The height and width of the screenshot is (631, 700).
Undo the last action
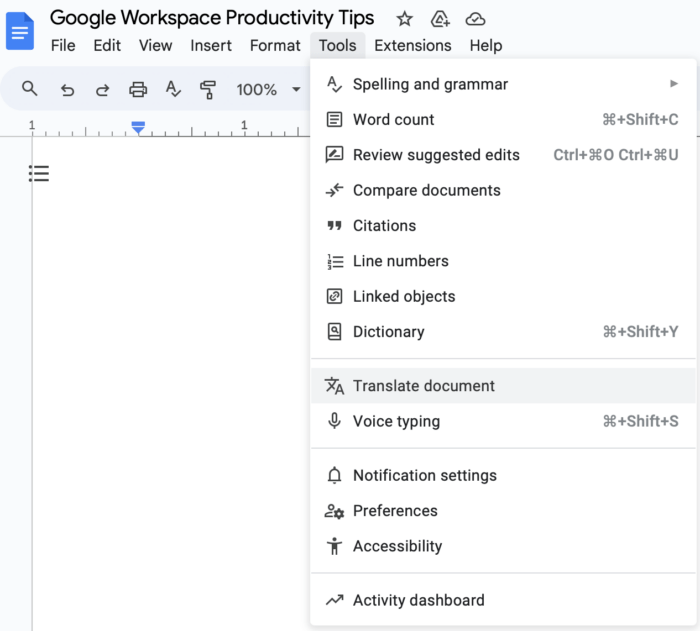pos(67,89)
